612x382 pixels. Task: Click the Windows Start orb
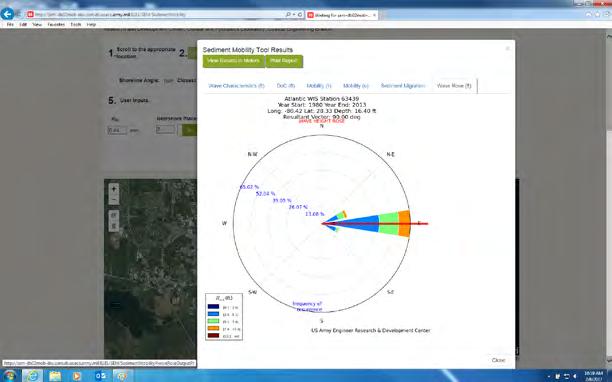pyautogui.click(x=9, y=376)
